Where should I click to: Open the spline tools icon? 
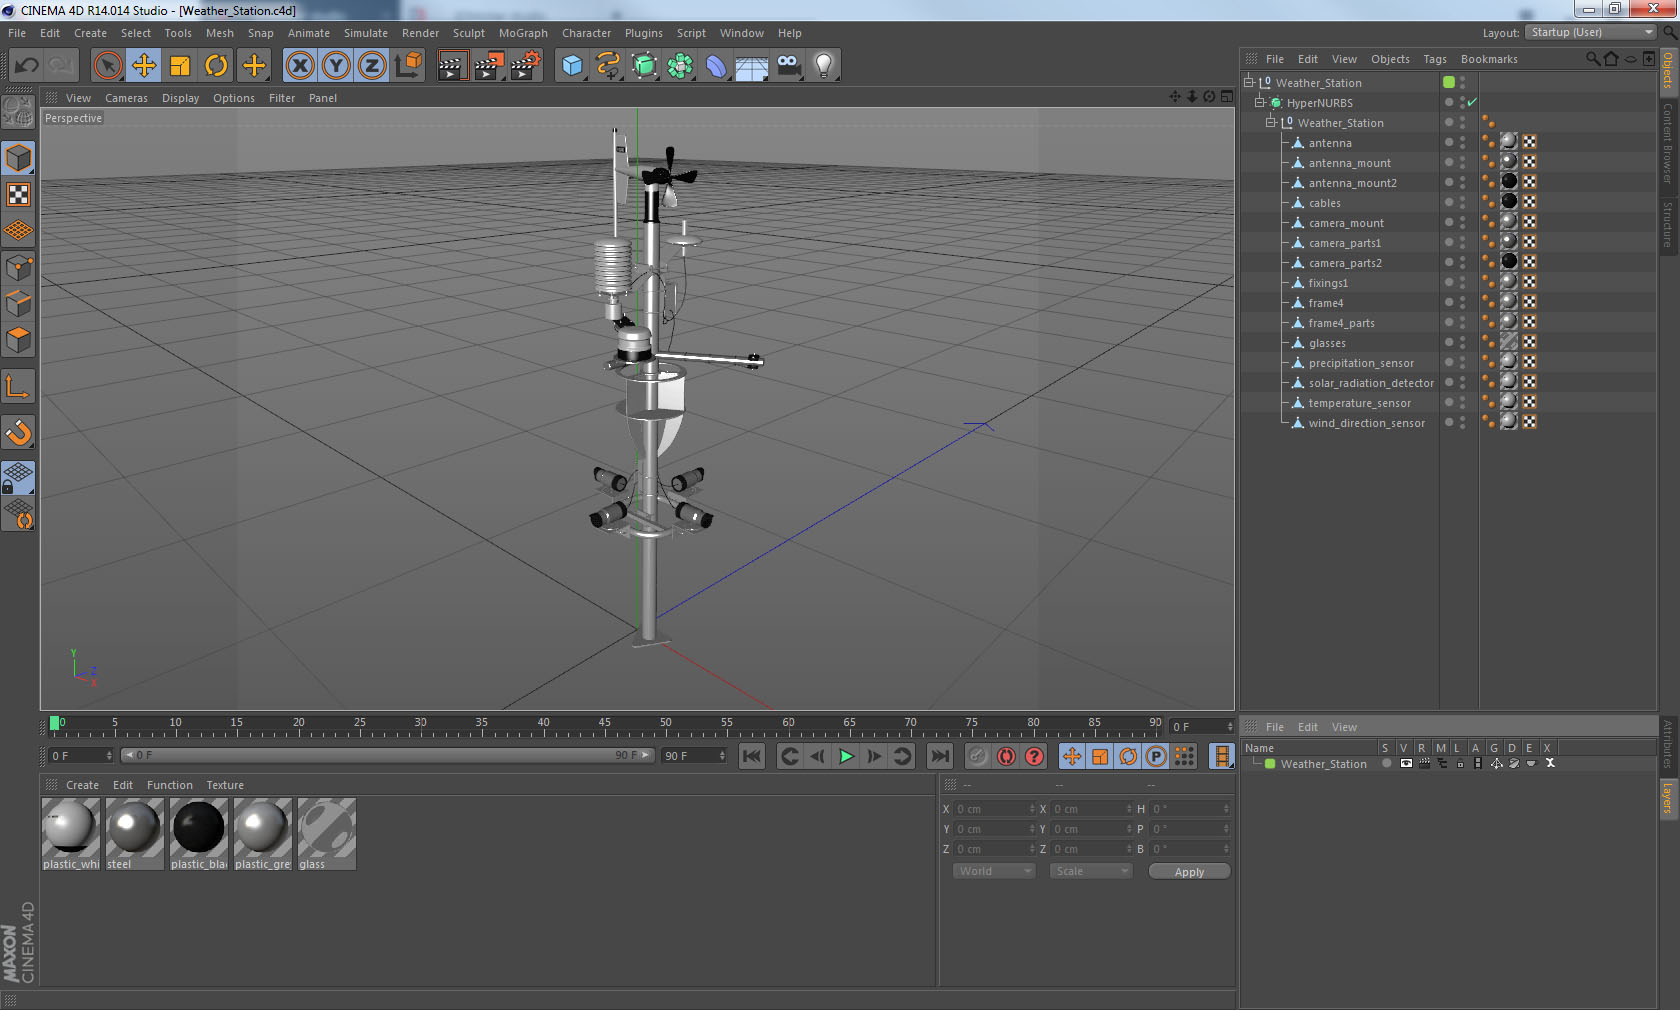(608, 66)
